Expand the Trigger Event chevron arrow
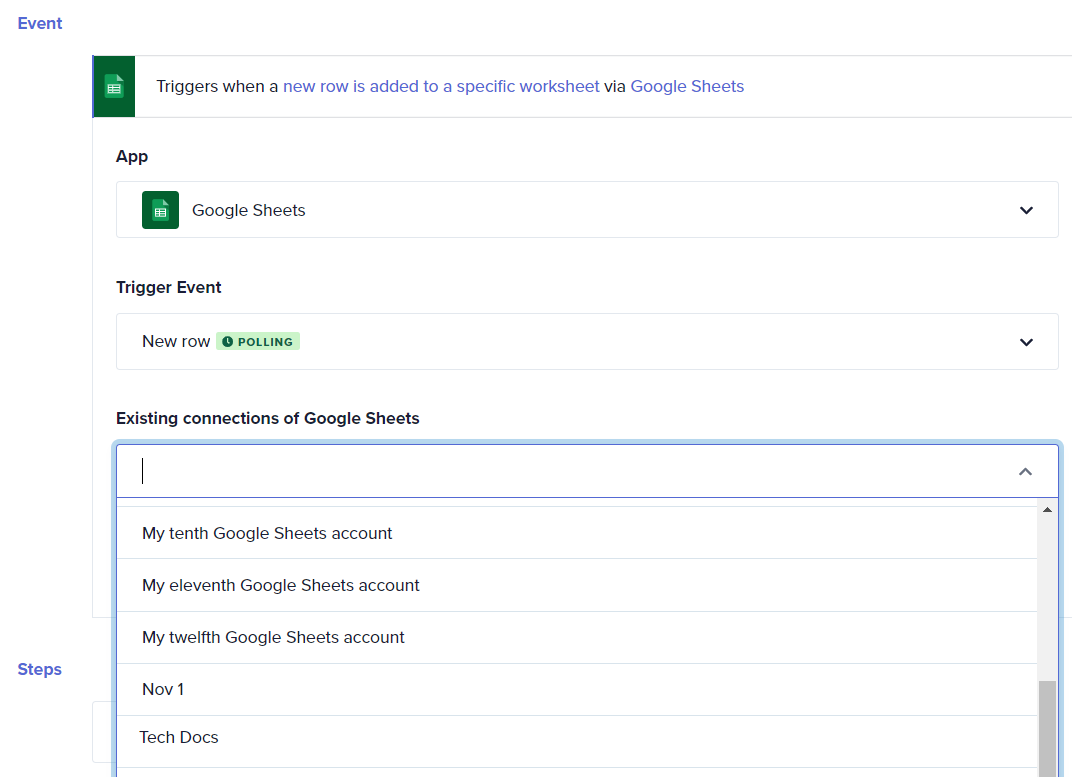Viewport: 1092px width, 777px height. click(x=1026, y=342)
